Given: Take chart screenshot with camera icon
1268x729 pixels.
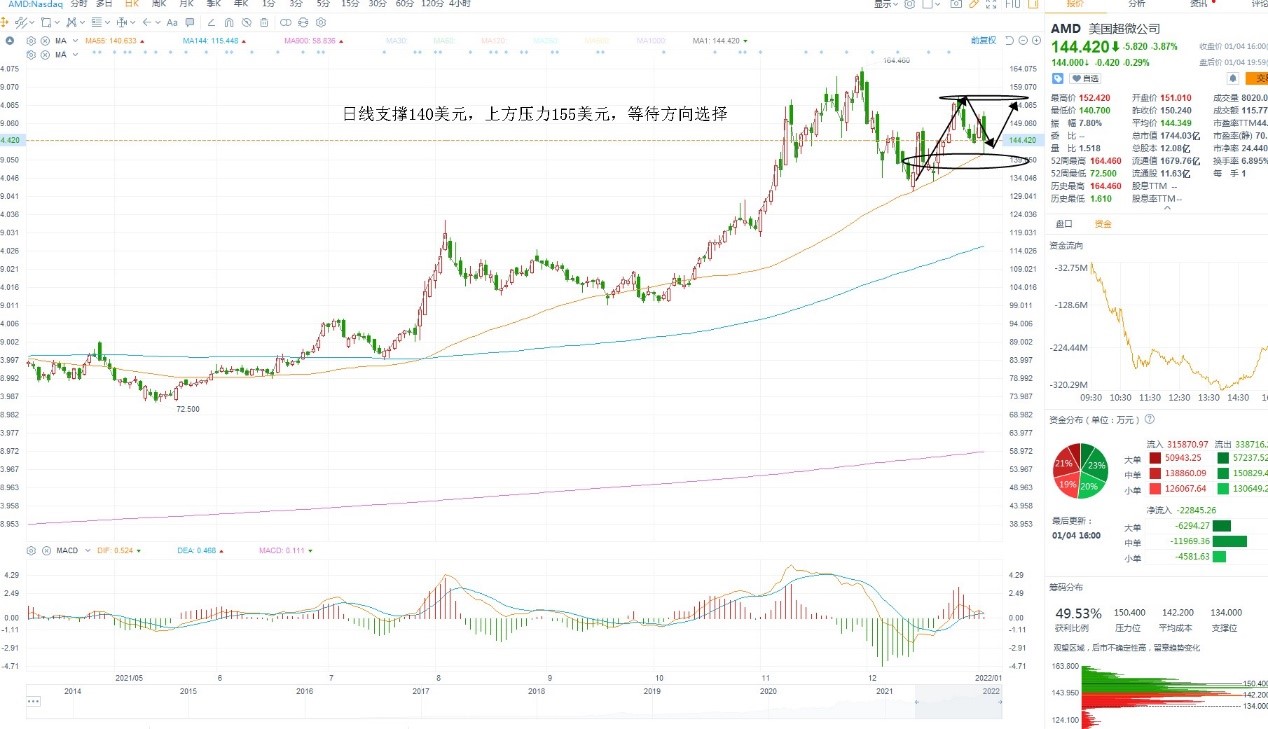Looking at the screenshot, I should pyautogui.click(x=956, y=4).
